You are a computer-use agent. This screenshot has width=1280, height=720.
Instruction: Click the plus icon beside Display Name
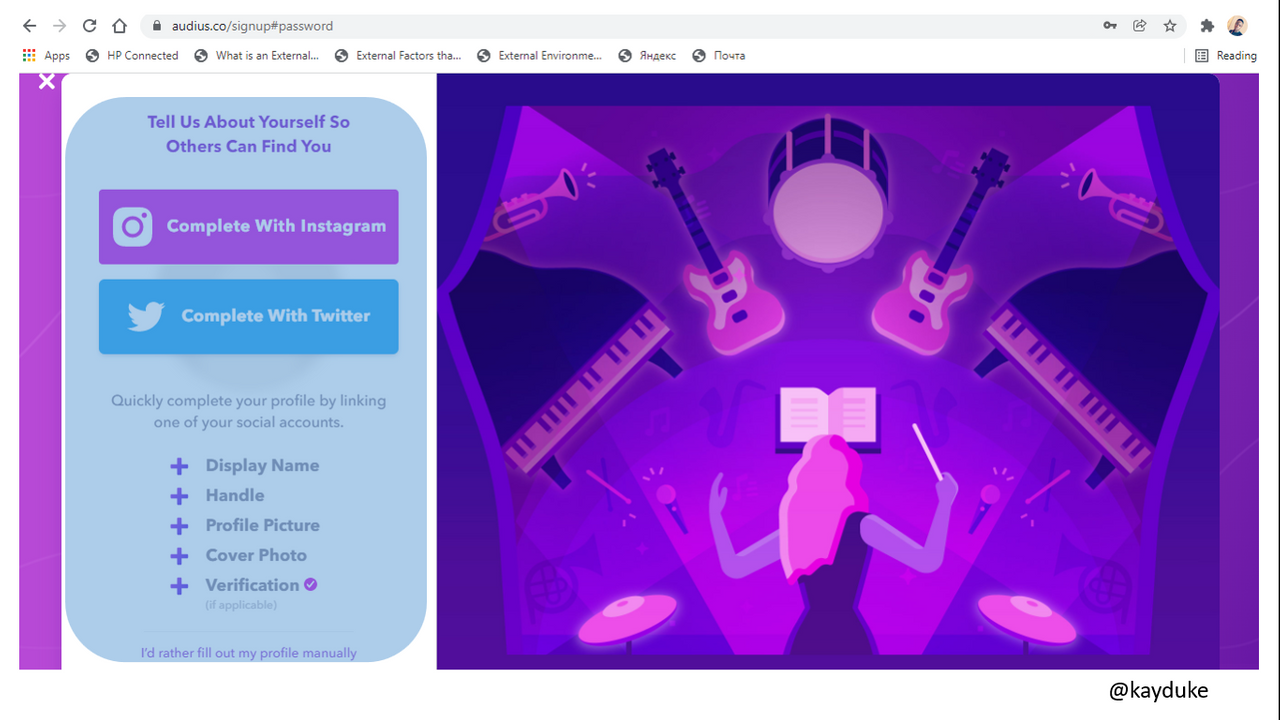click(179, 466)
